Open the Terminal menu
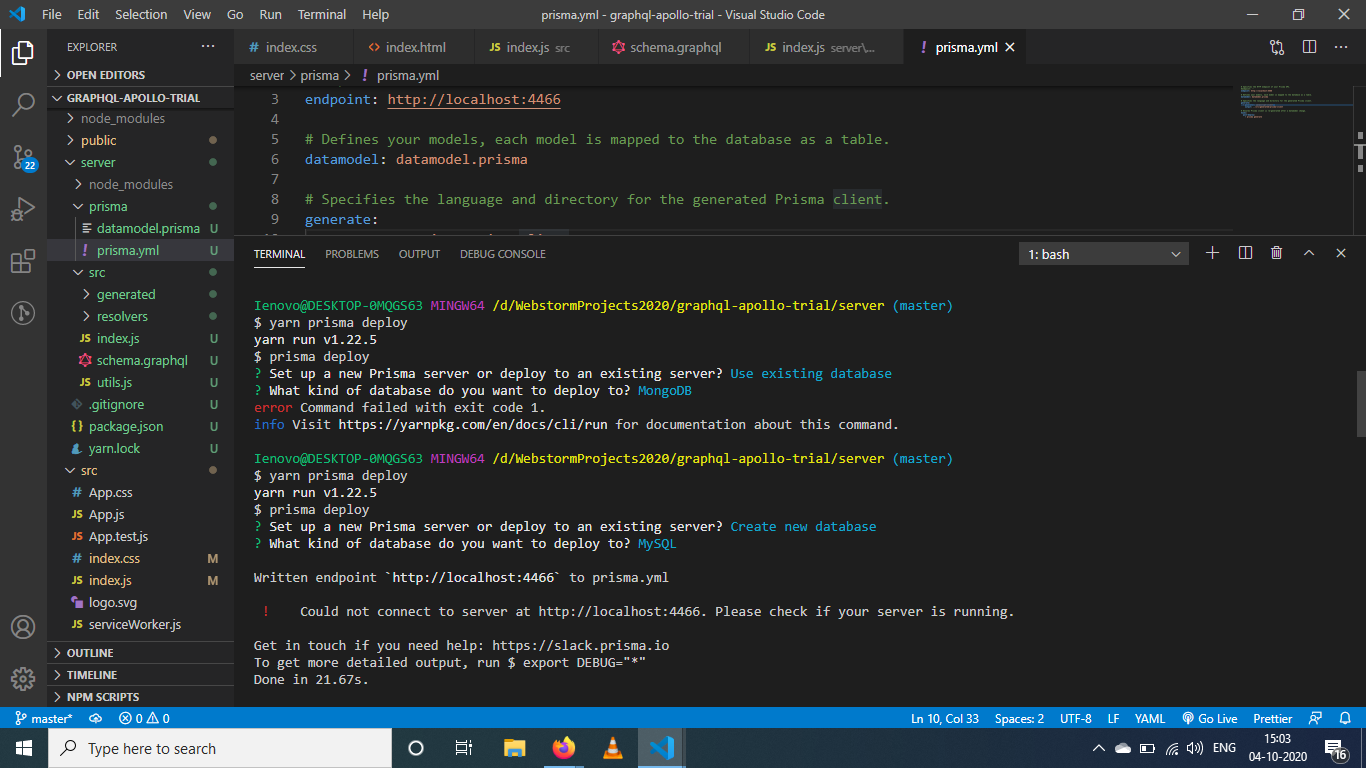 [322, 14]
